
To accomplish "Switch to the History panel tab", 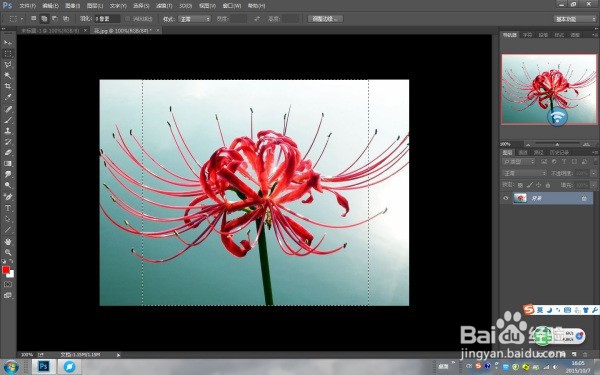I will 559,152.
